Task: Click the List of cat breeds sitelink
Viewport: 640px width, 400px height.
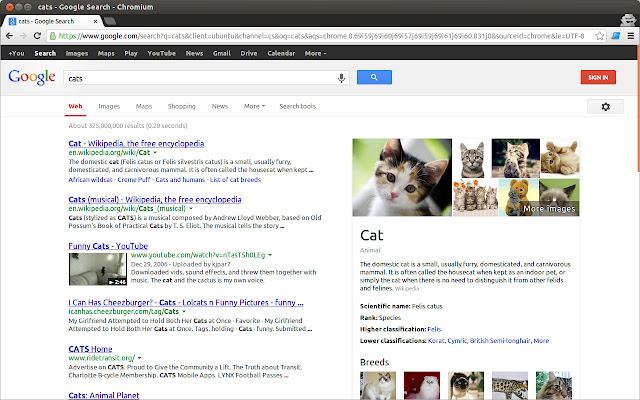Action: coord(235,180)
